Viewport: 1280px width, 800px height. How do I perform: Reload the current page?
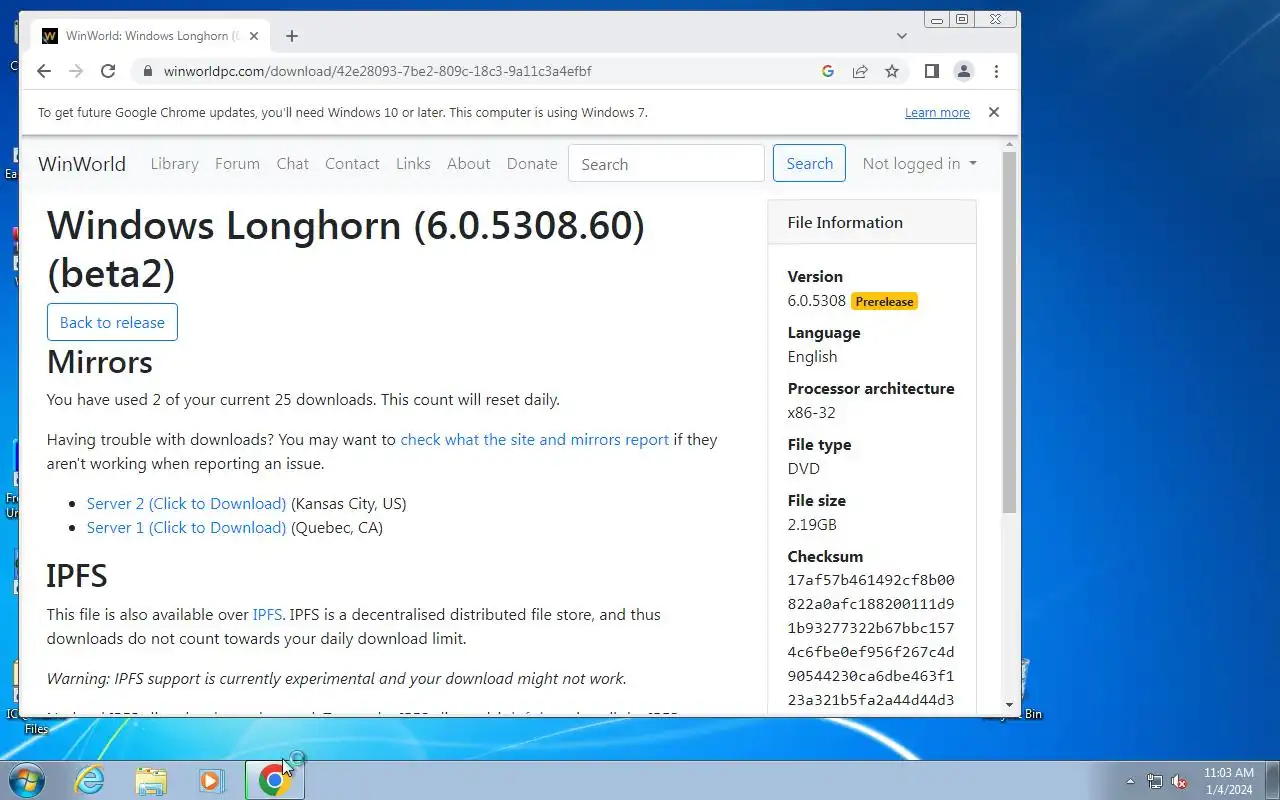108,71
